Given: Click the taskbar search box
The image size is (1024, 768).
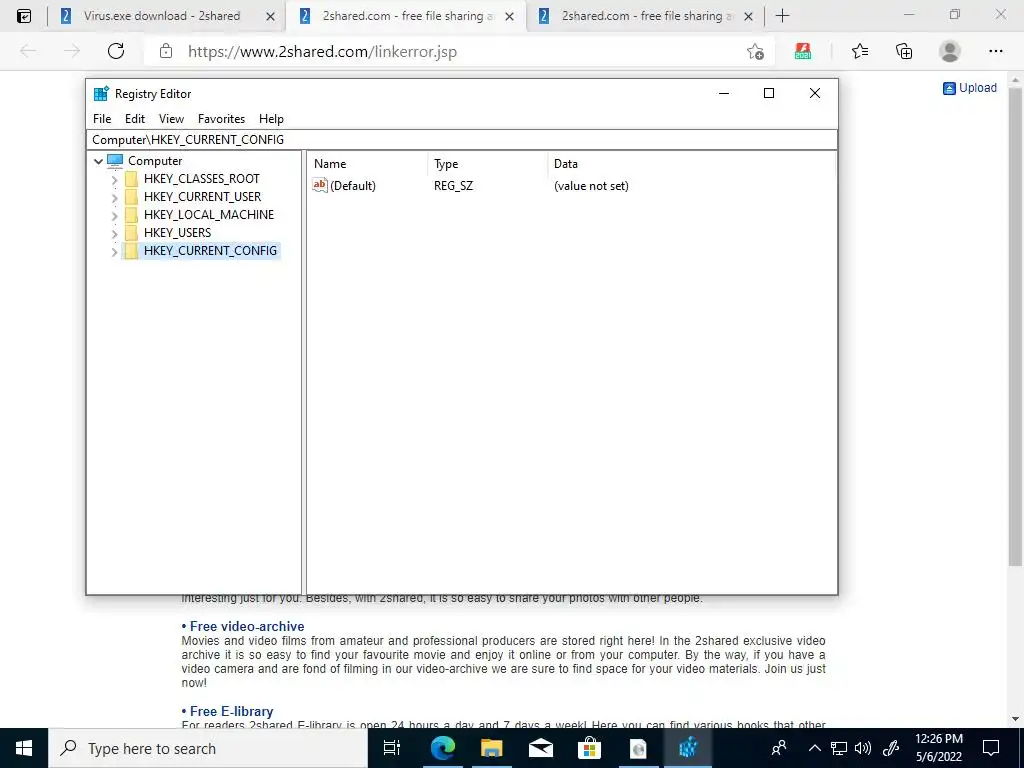Looking at the screenshot, I should coord(208,748).
